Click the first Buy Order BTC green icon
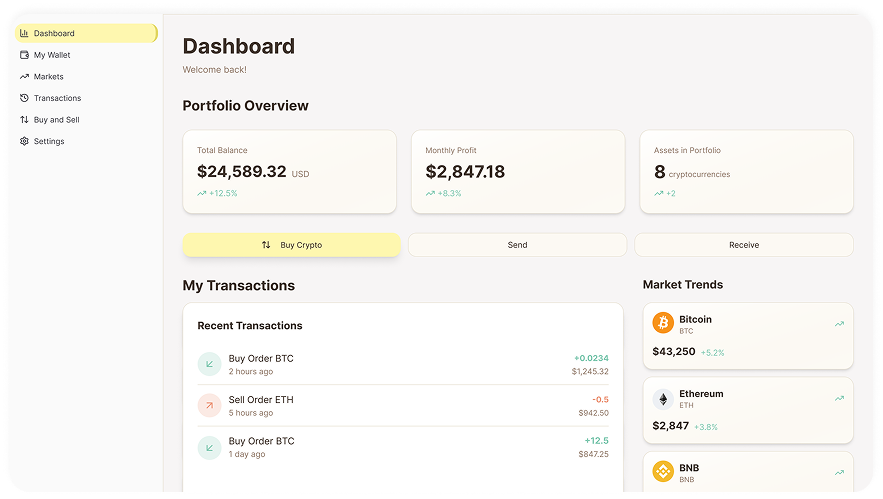 coord(209,364)
